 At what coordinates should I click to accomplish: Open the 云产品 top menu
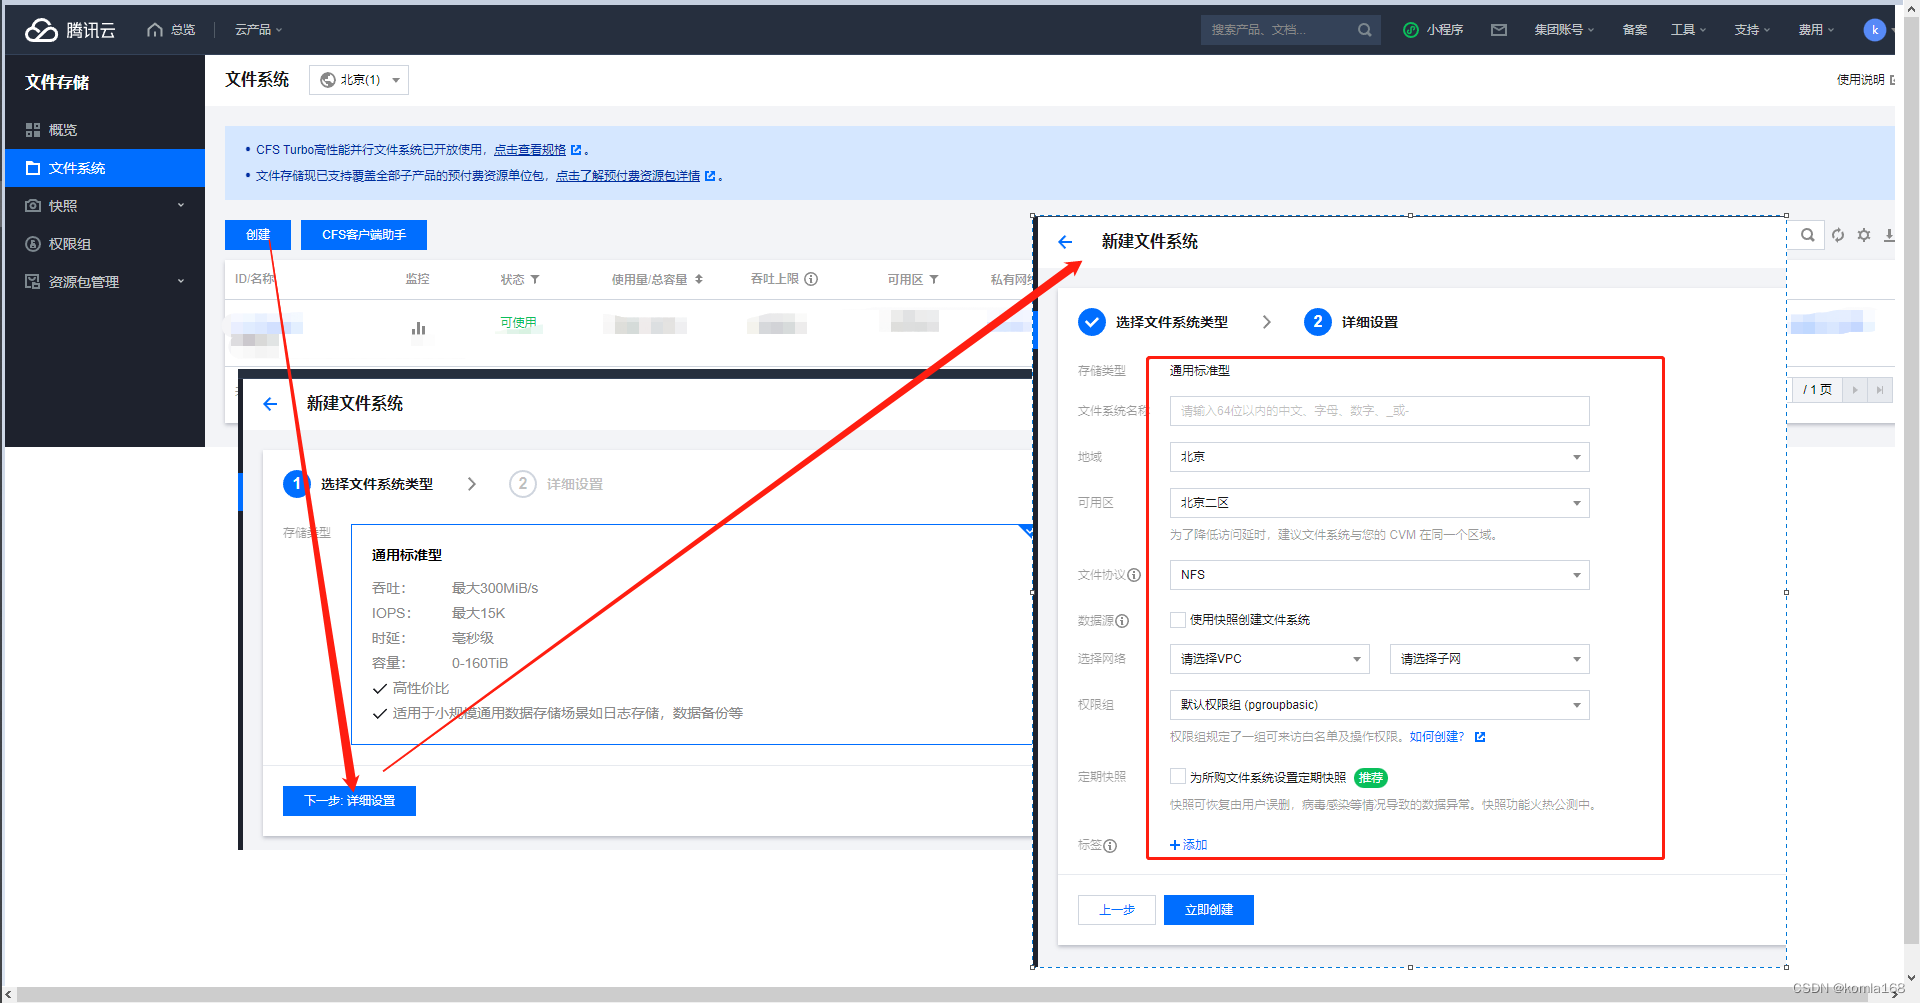click(x=259, y=30)
